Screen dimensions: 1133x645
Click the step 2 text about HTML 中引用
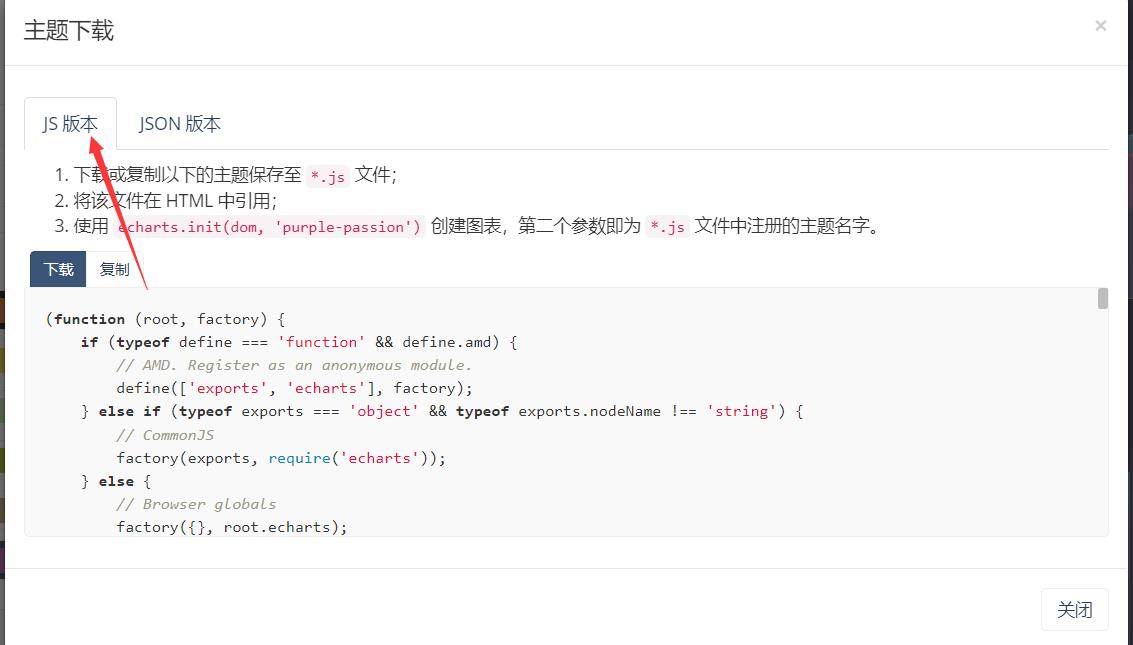point(175,200)
